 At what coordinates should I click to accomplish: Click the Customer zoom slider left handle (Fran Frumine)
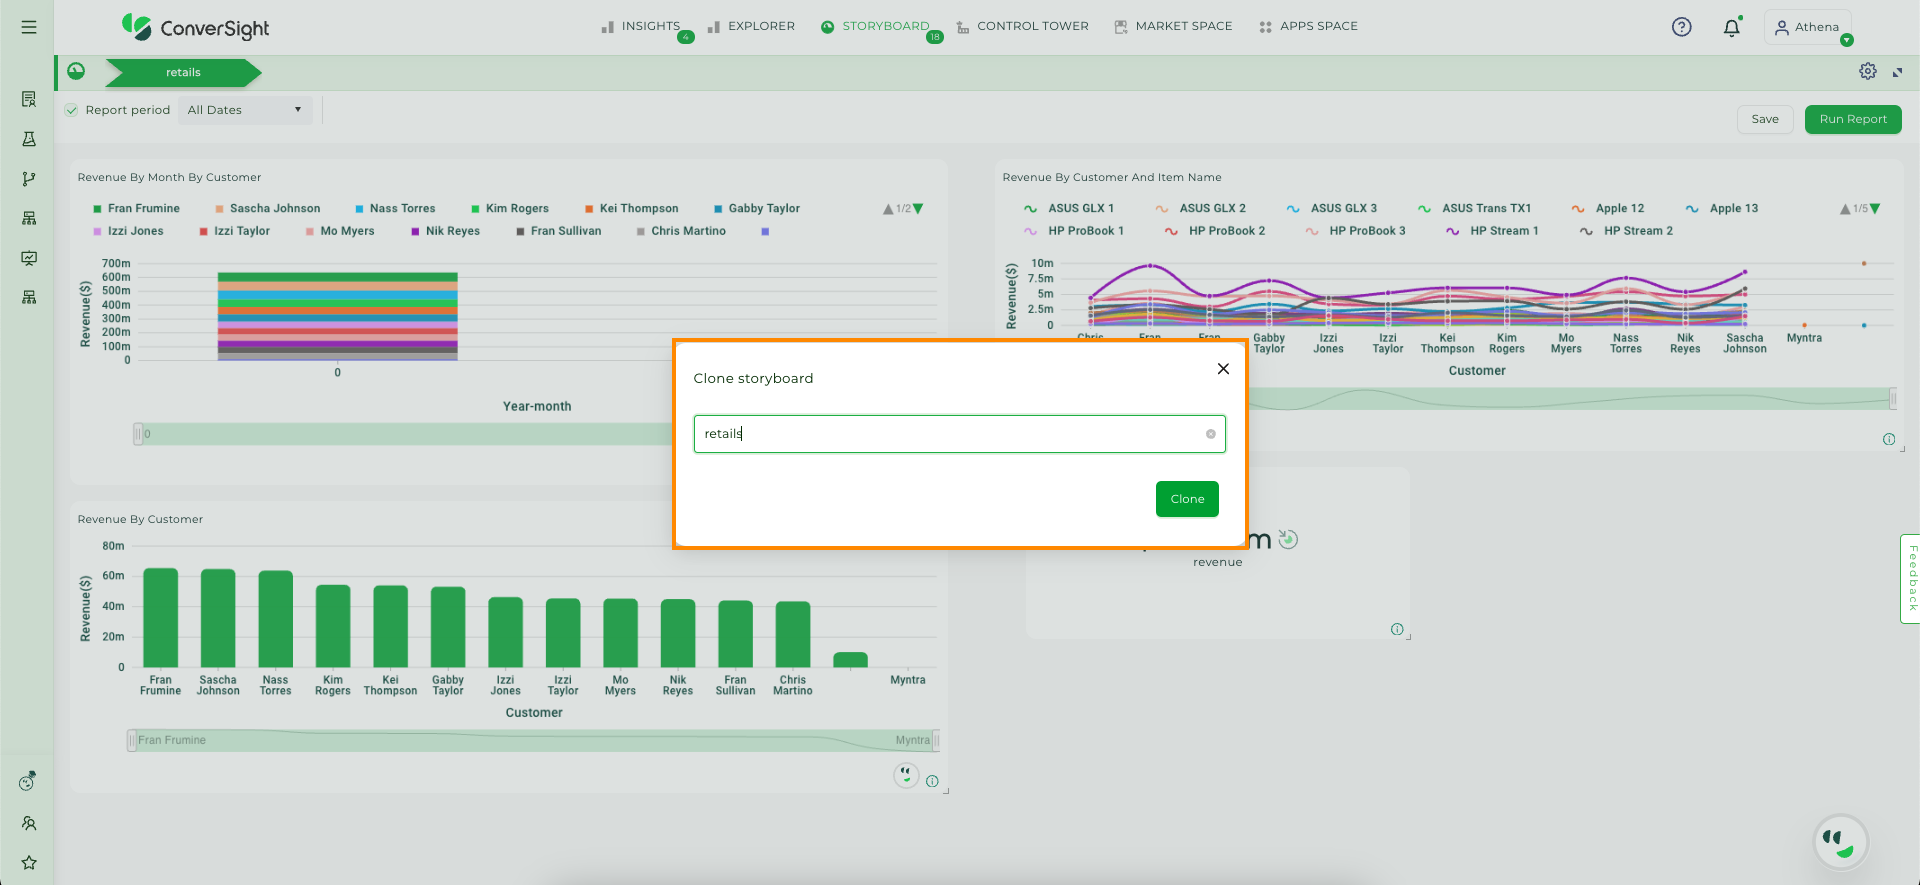[131, 741]
